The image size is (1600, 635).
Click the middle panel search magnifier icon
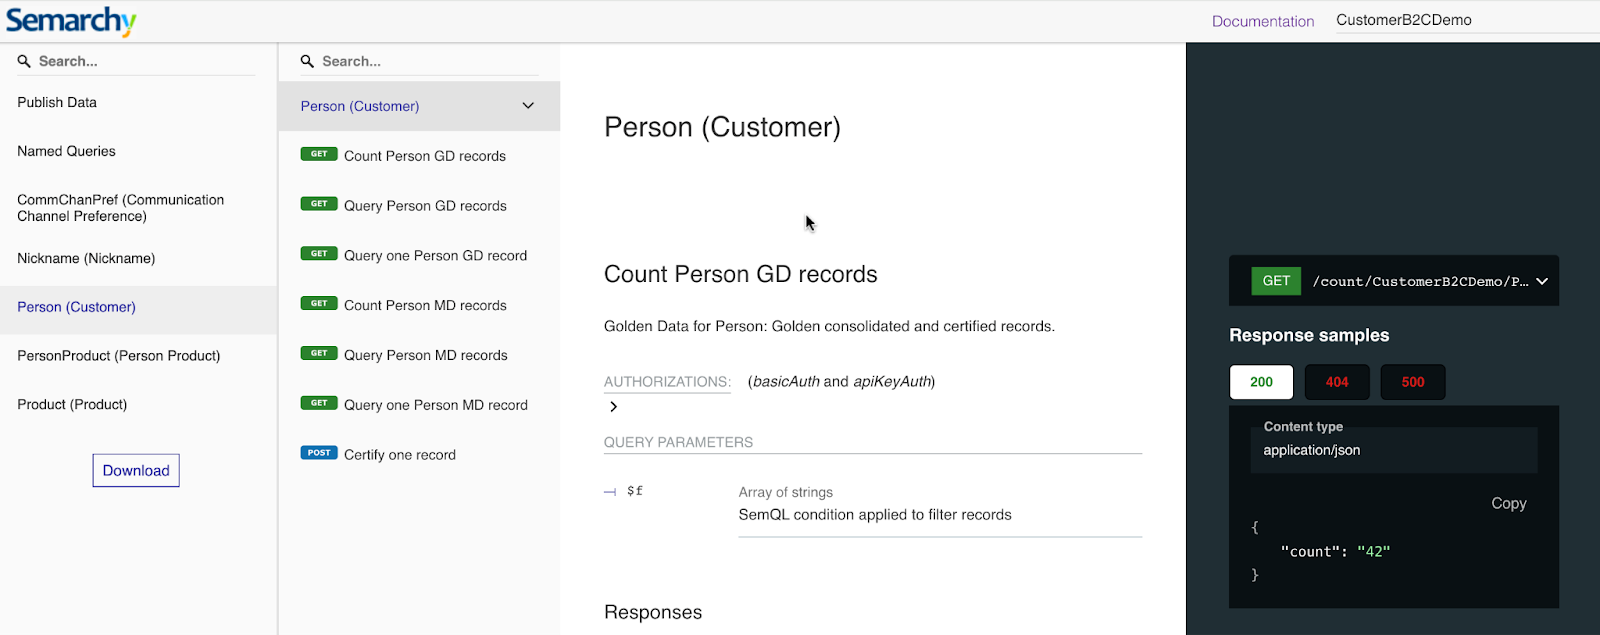[308, 62]
